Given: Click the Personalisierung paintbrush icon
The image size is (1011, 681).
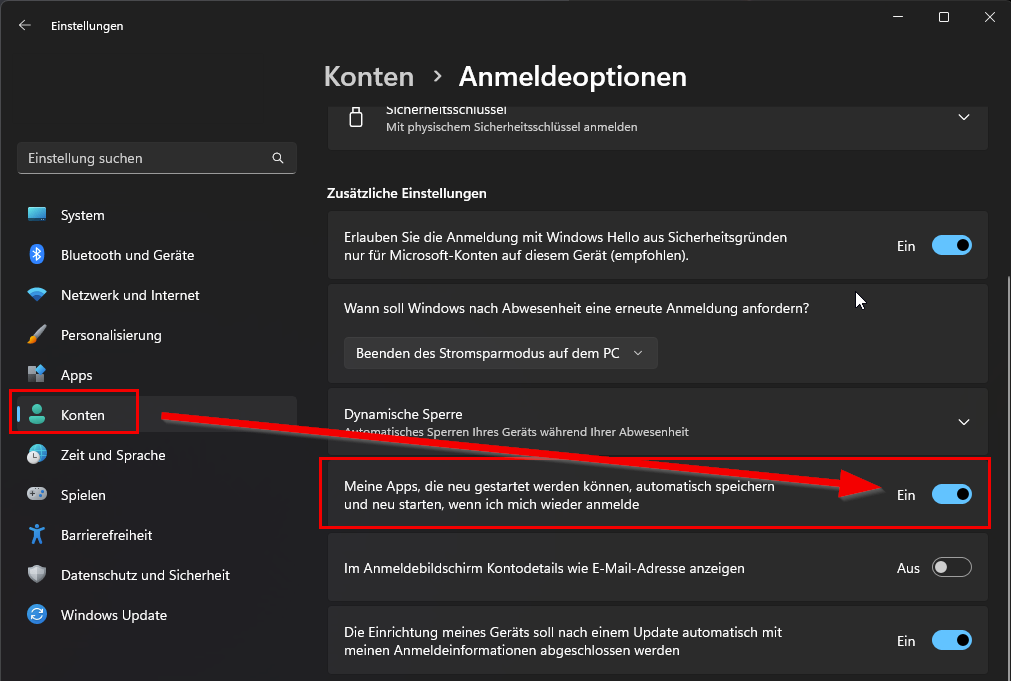Looking at the screenshot, I should pos(37,335).
